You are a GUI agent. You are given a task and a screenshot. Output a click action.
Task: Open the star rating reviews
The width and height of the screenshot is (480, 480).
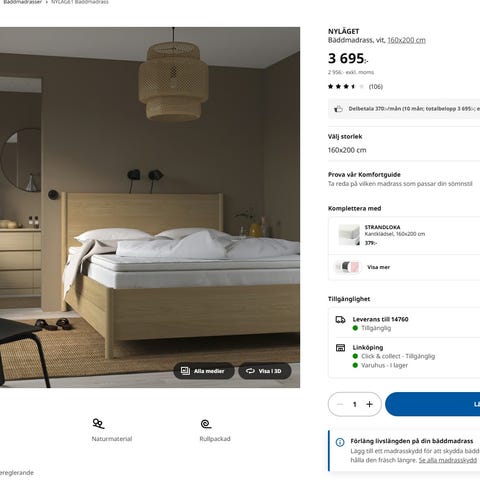click(355, 87)
